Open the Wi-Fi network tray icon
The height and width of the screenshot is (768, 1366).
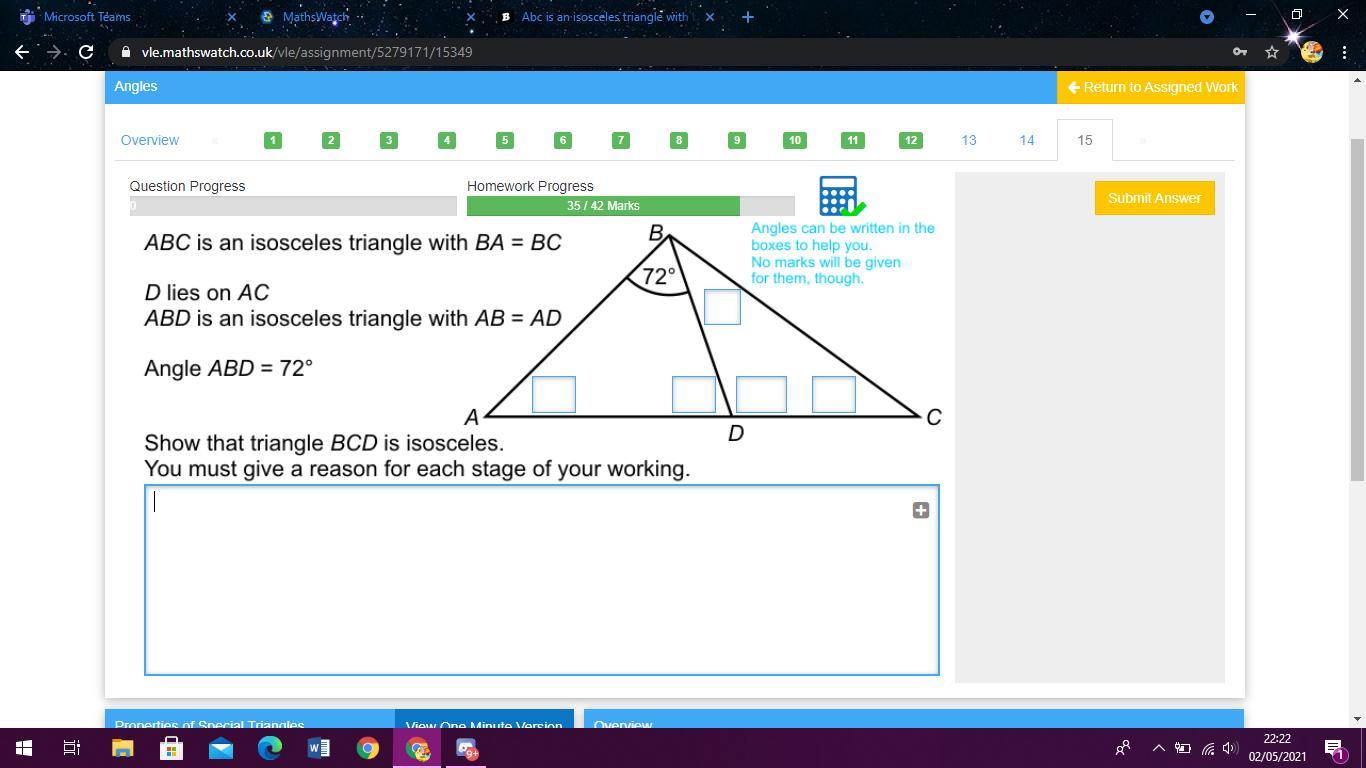point(1208,748)
